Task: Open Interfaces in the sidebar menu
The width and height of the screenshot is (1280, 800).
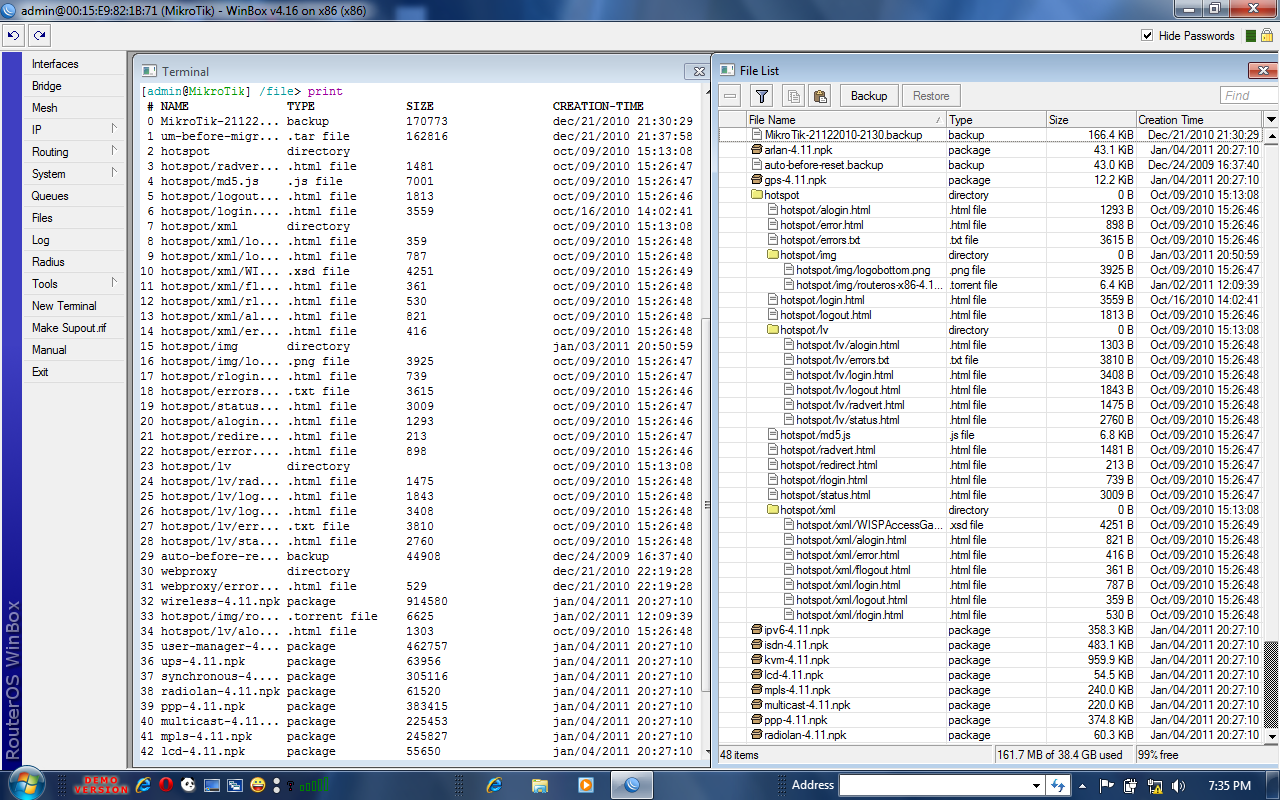Action: (x=74, y=64)
